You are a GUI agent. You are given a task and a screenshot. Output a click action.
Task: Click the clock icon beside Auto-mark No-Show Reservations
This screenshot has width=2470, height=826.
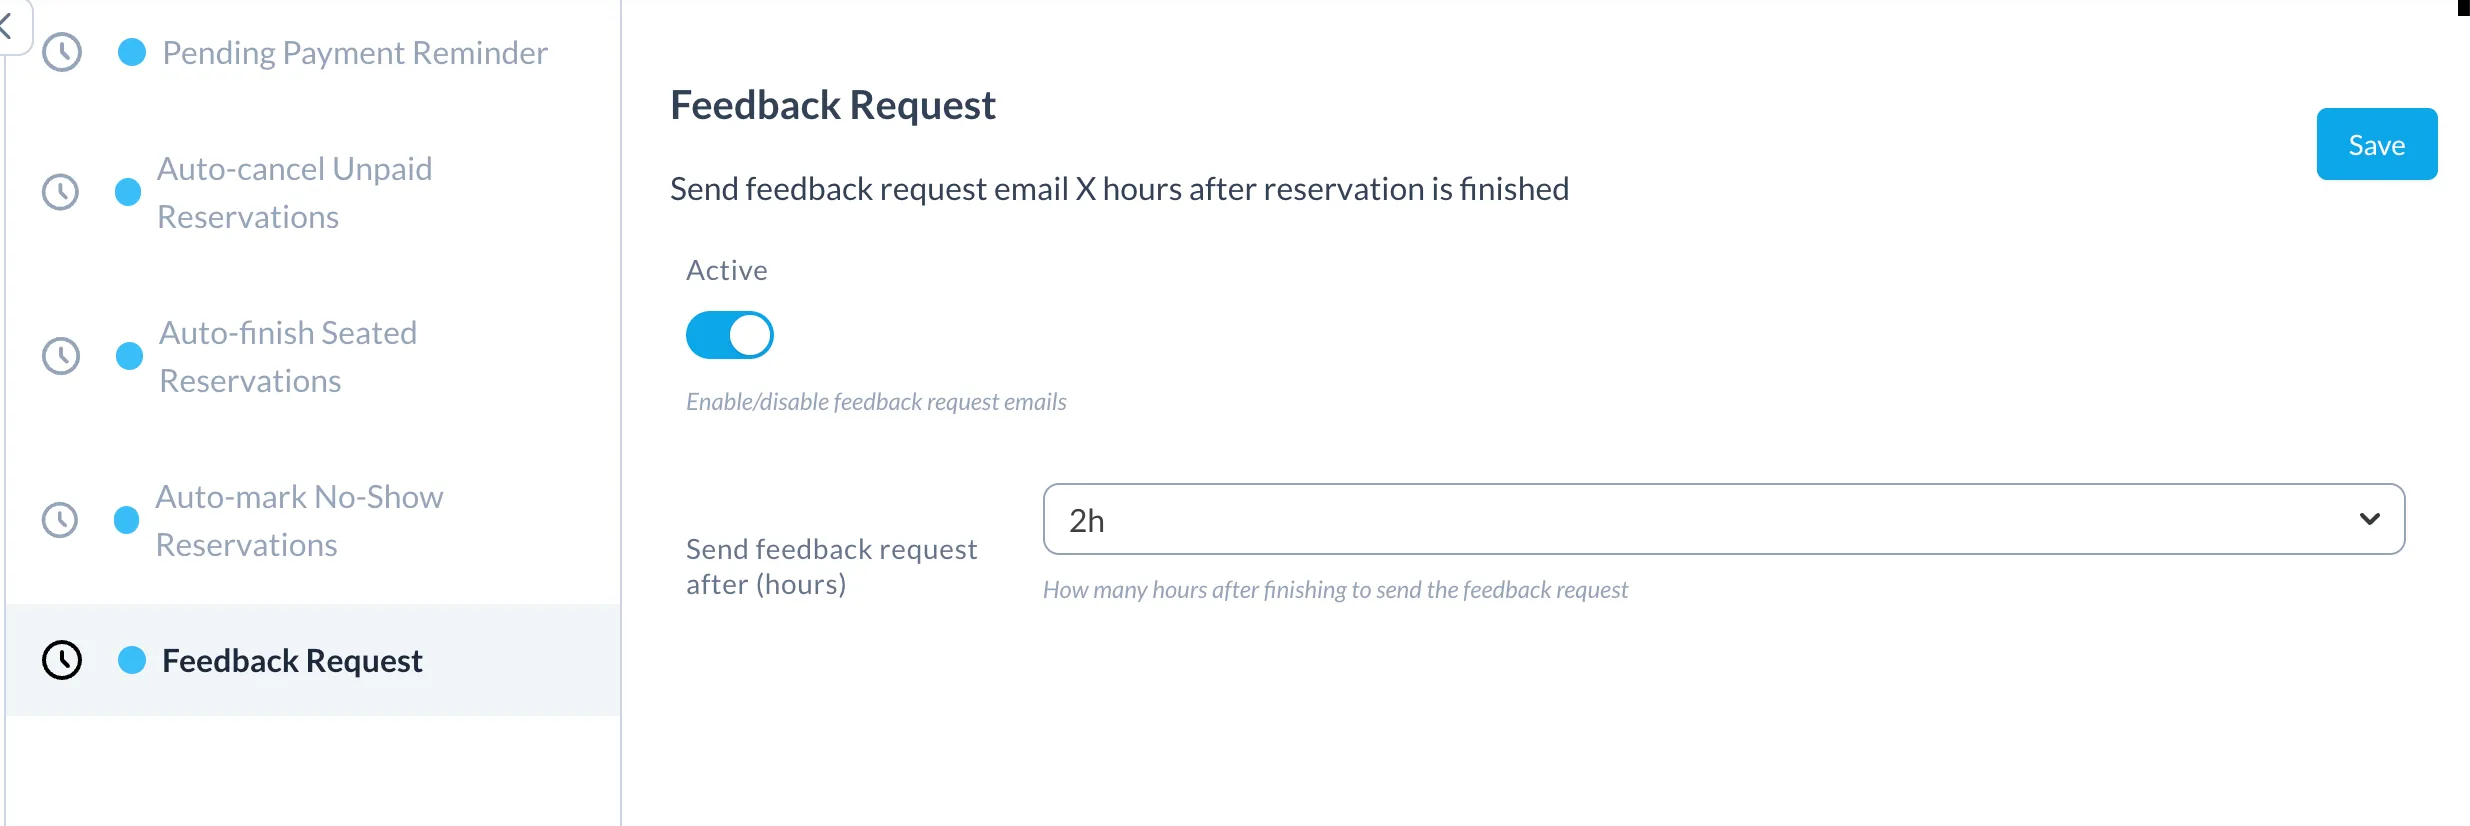[60, 520]
